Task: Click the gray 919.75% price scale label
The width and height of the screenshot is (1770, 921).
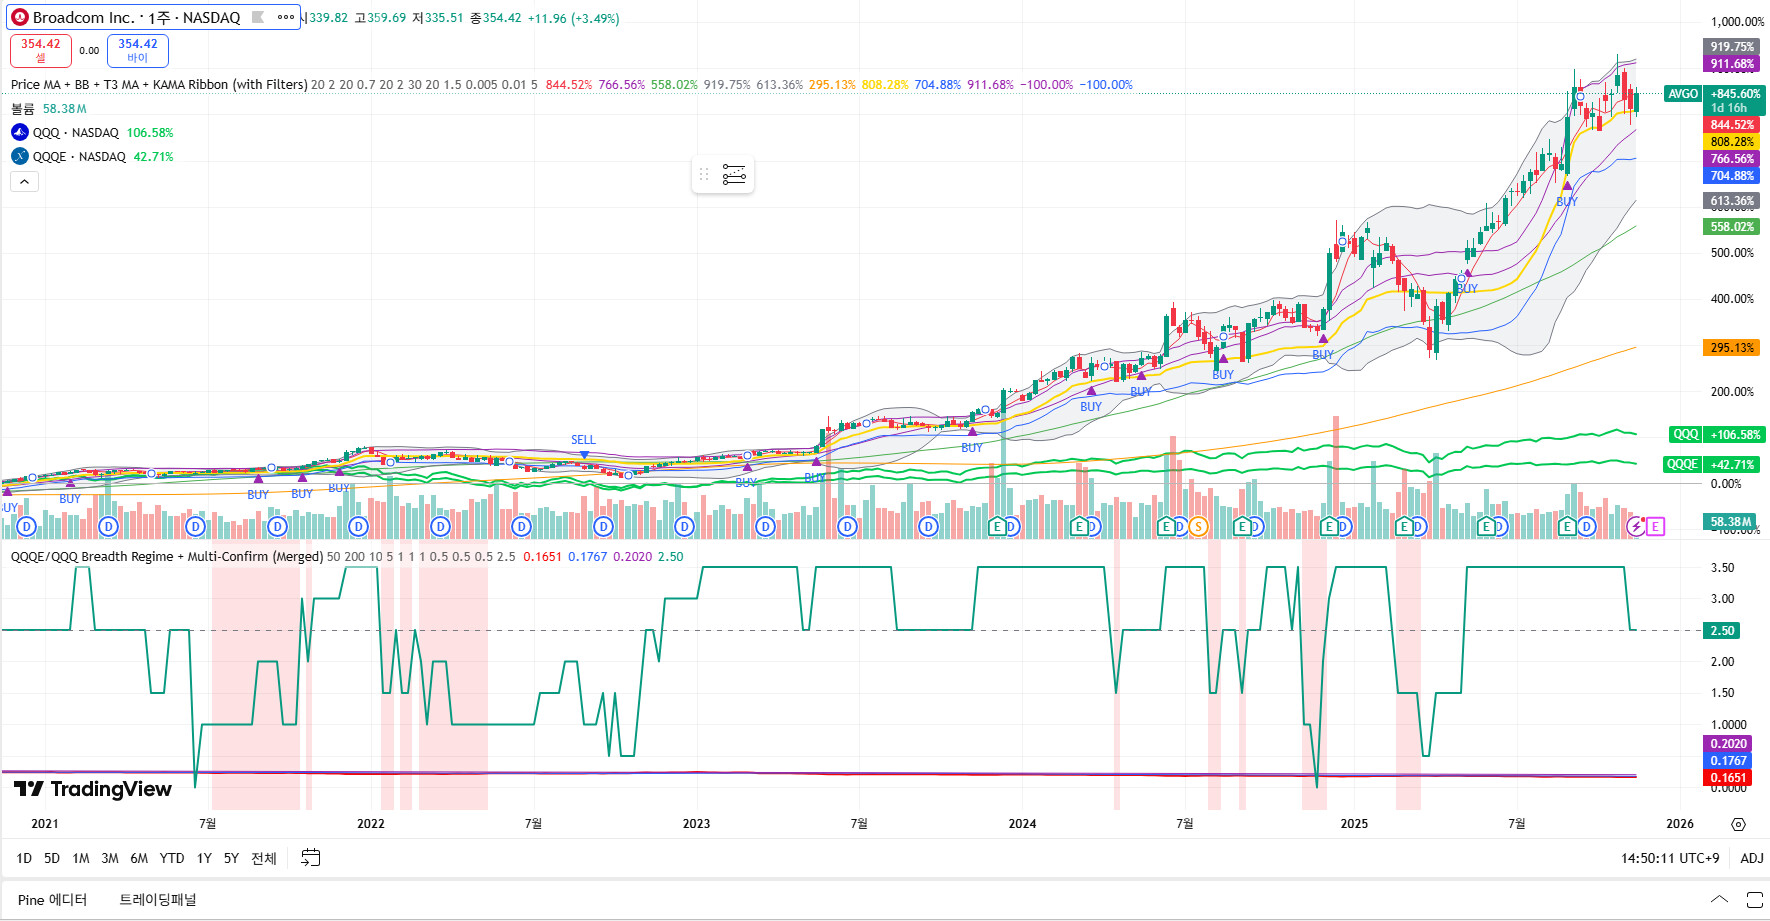Action: click(1731, 47)
